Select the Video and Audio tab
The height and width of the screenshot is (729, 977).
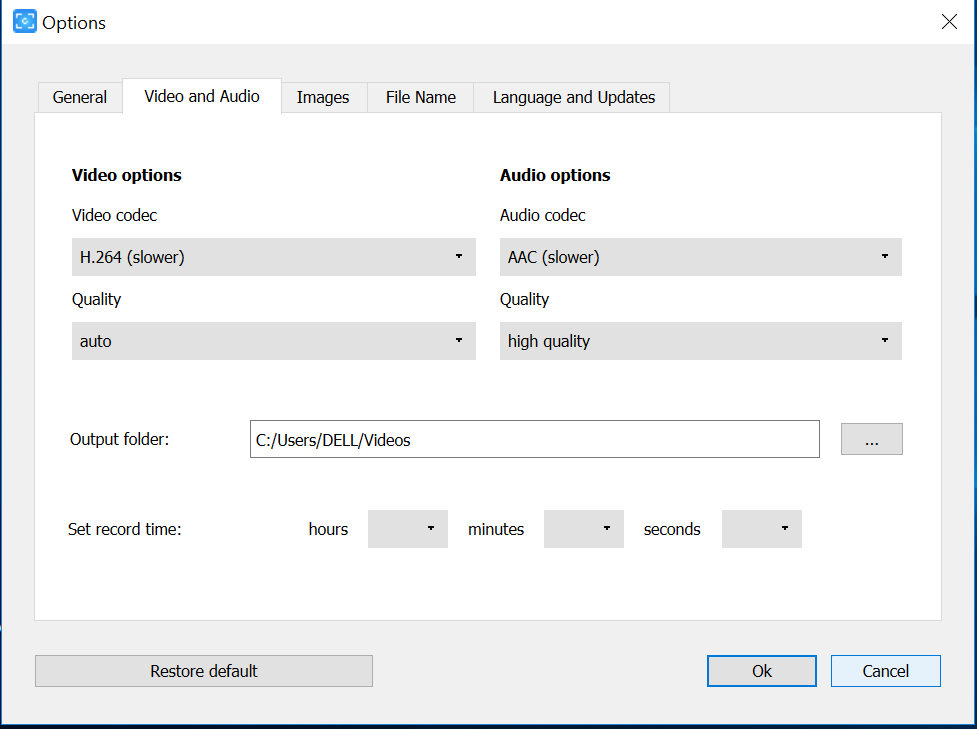tap(202, 96)
